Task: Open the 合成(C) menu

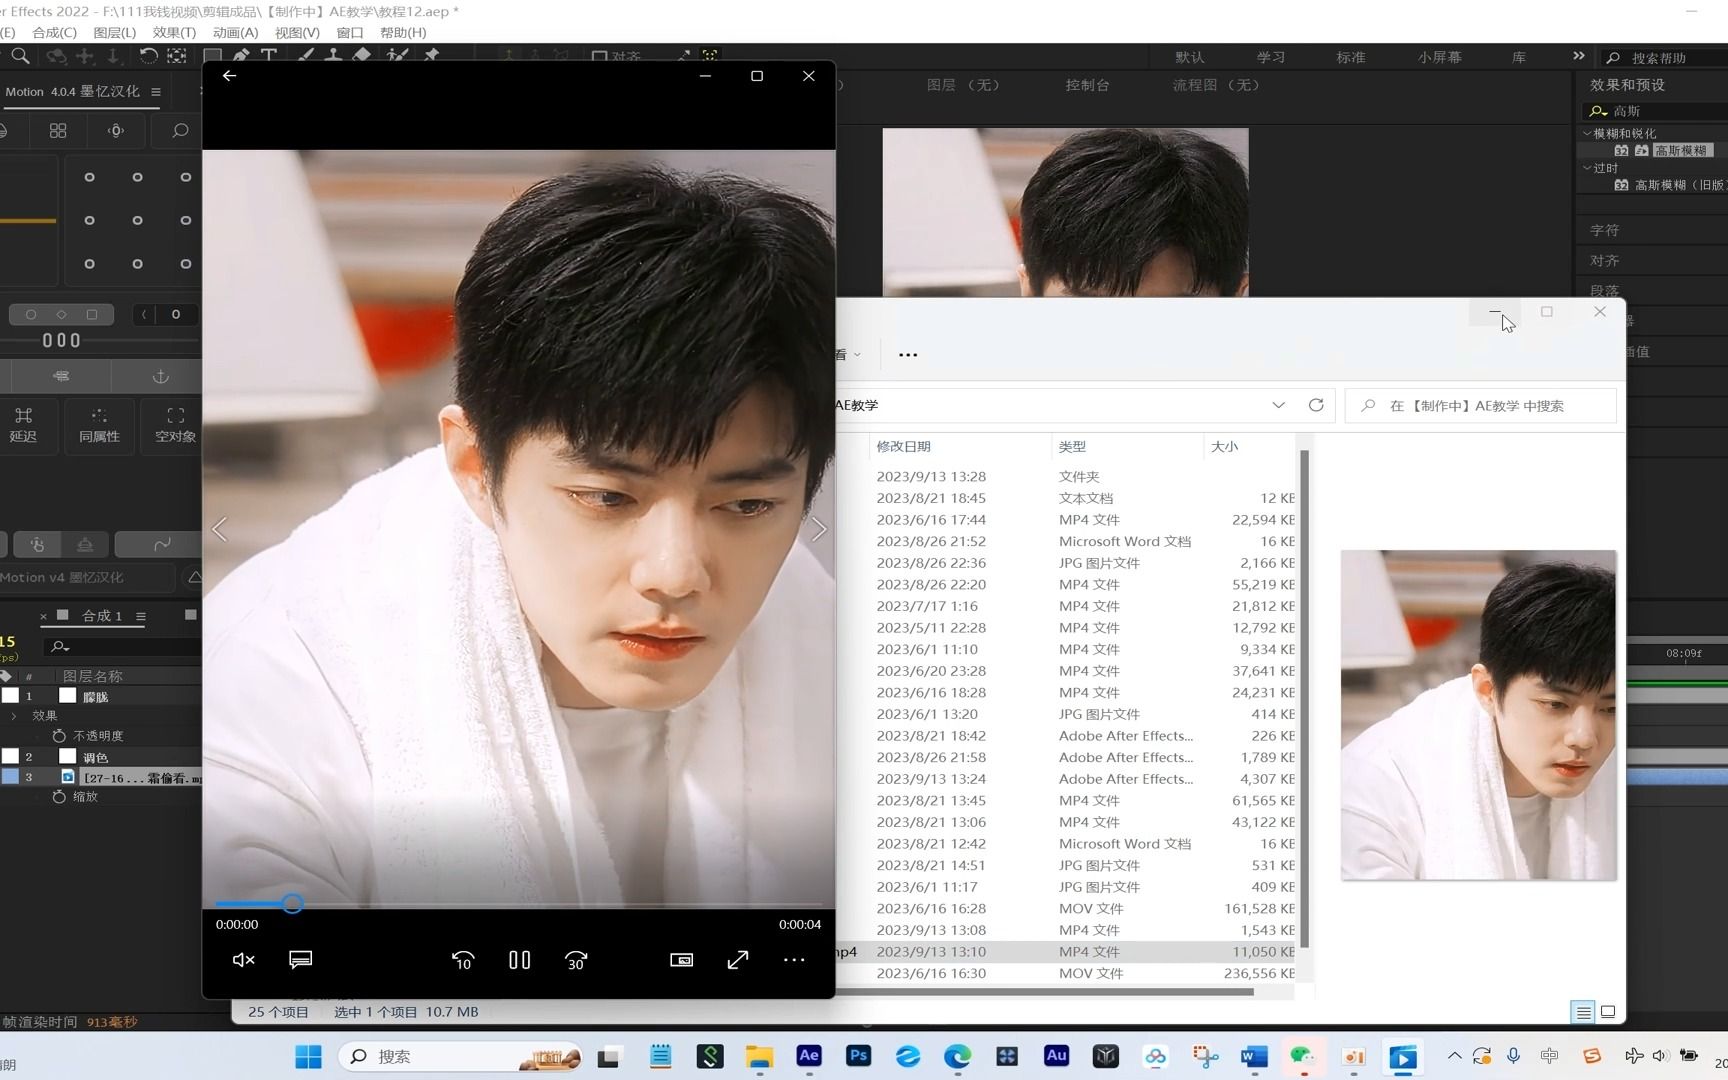Action: [x=54, y=32]
